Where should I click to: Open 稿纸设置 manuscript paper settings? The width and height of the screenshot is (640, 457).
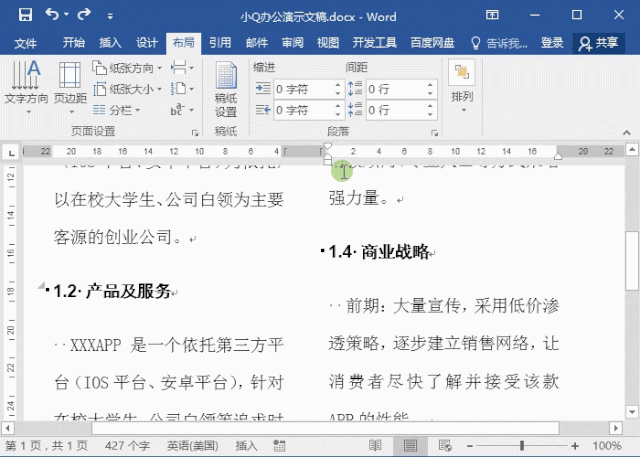(x=226, y=89)
